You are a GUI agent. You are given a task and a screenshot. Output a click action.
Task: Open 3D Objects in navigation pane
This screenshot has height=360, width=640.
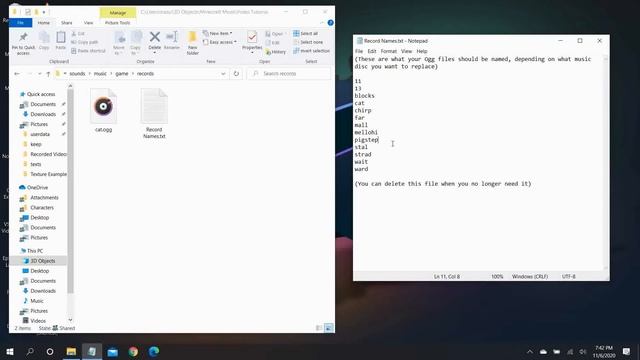click(40, 261)
